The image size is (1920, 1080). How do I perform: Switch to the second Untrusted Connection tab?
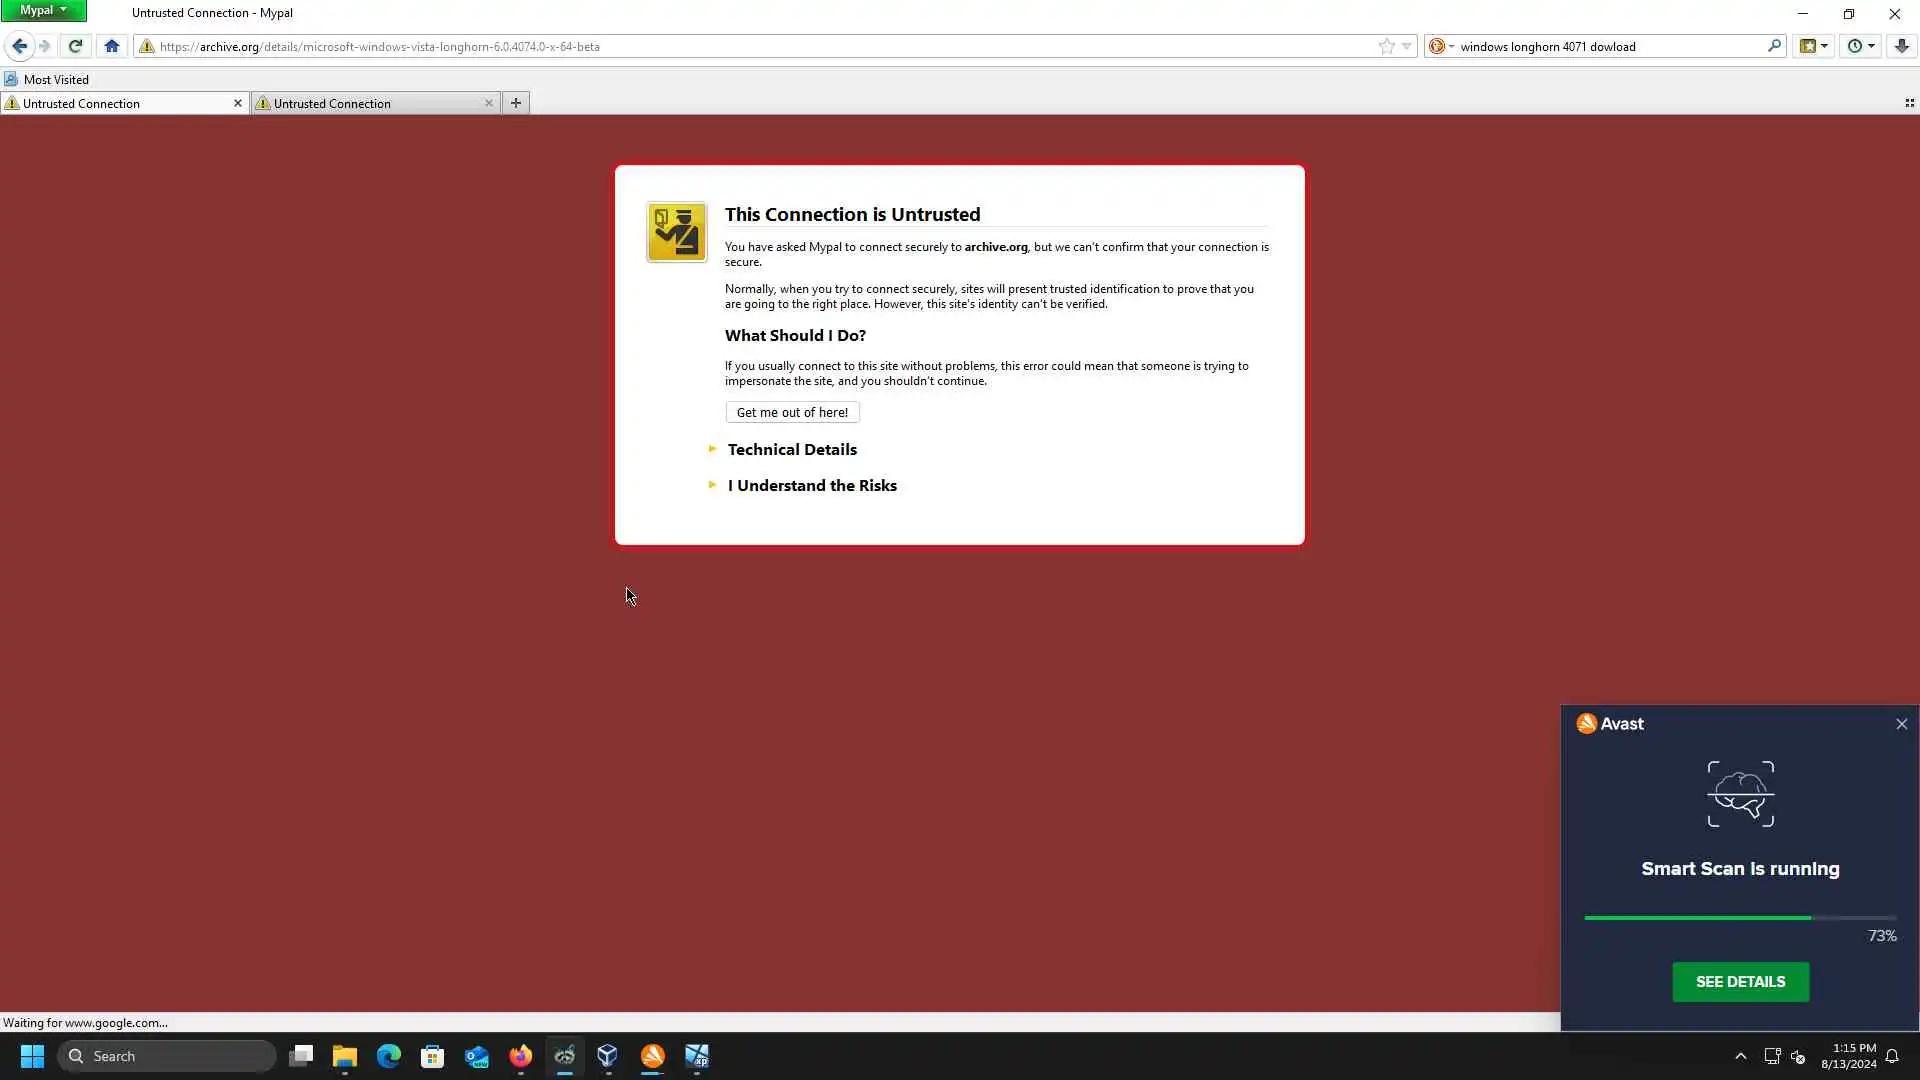coord(370,103)
